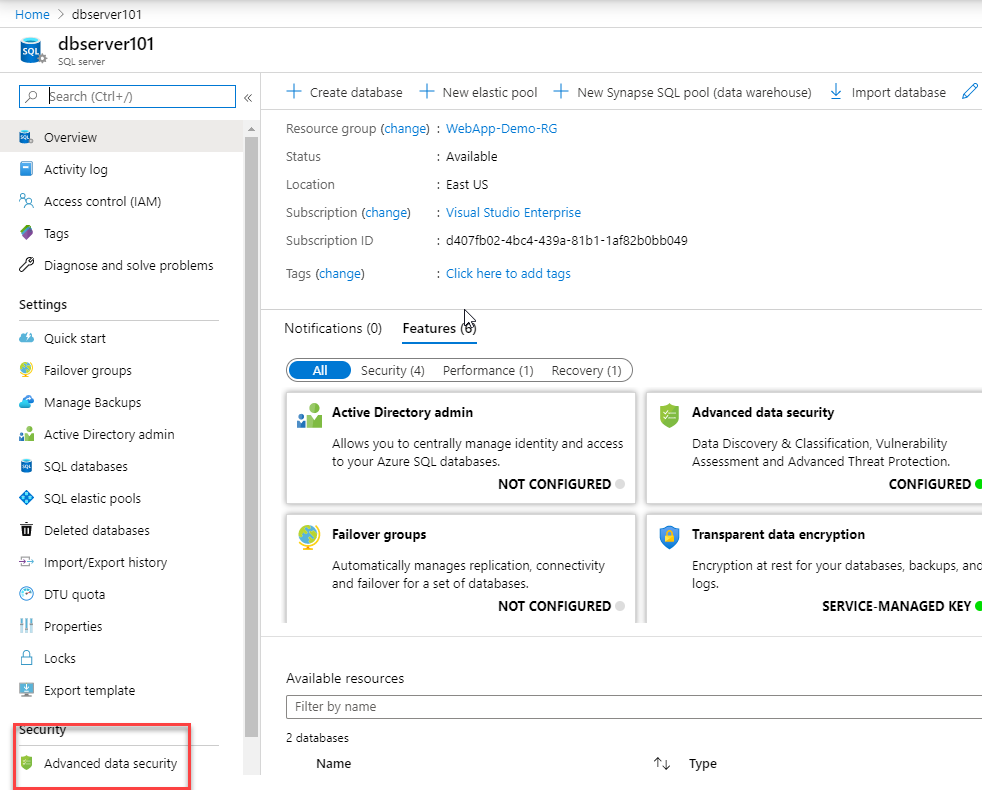Filter features by Recovery (1)

pos(587,370)
